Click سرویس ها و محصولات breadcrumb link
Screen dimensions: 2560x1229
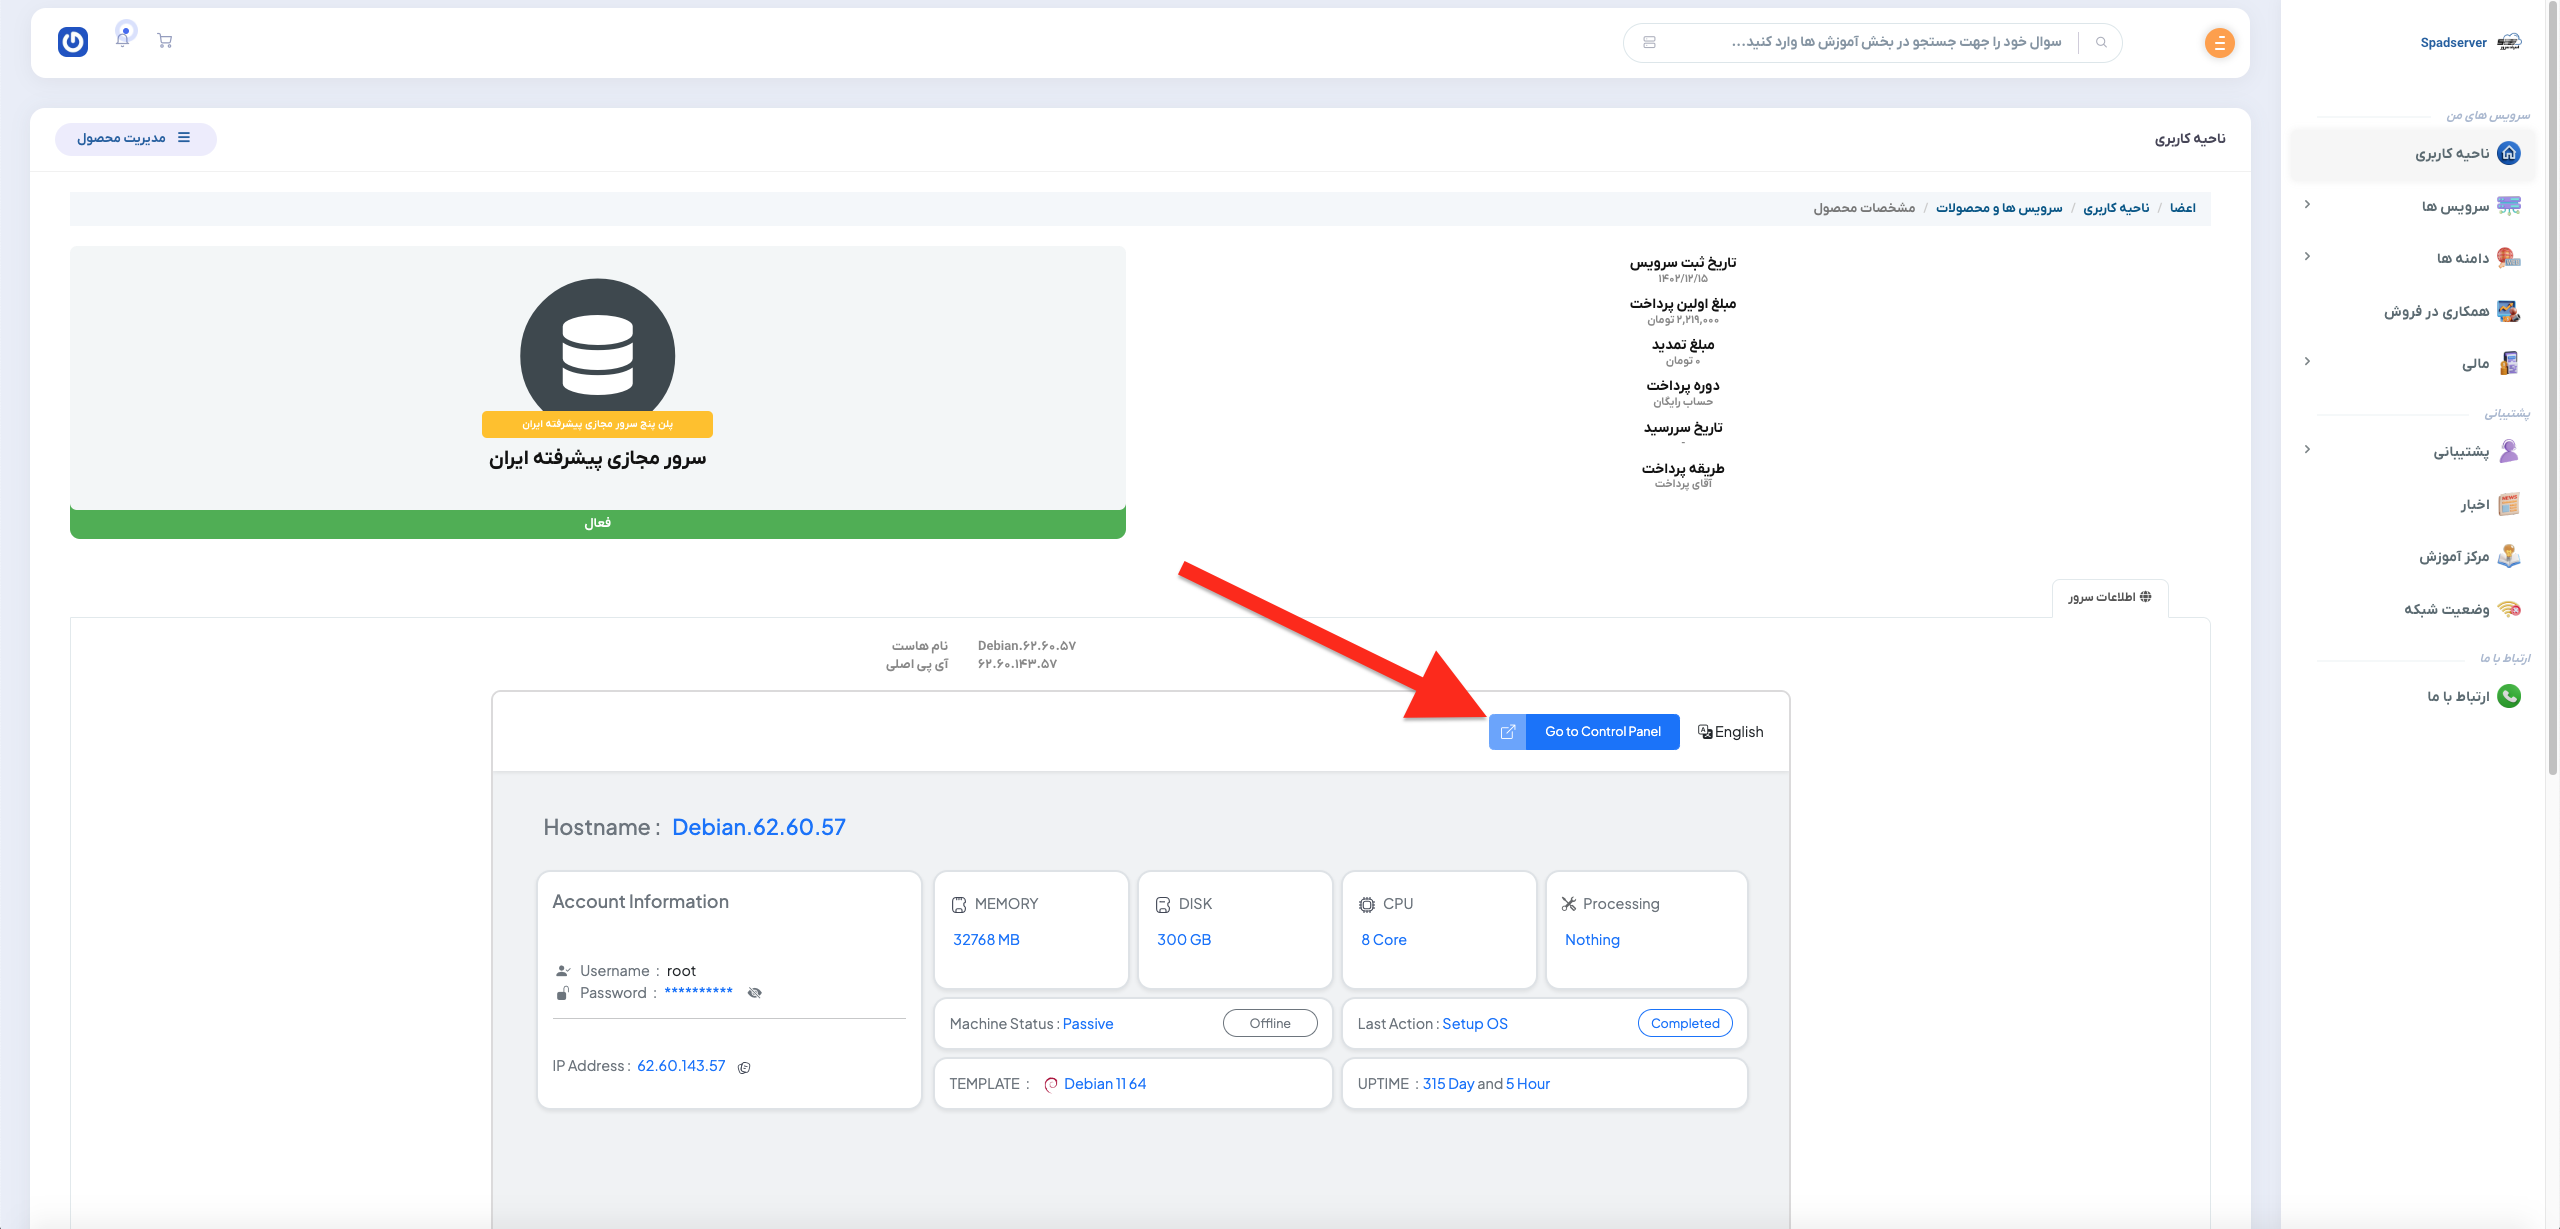[x=1999, y=208]
